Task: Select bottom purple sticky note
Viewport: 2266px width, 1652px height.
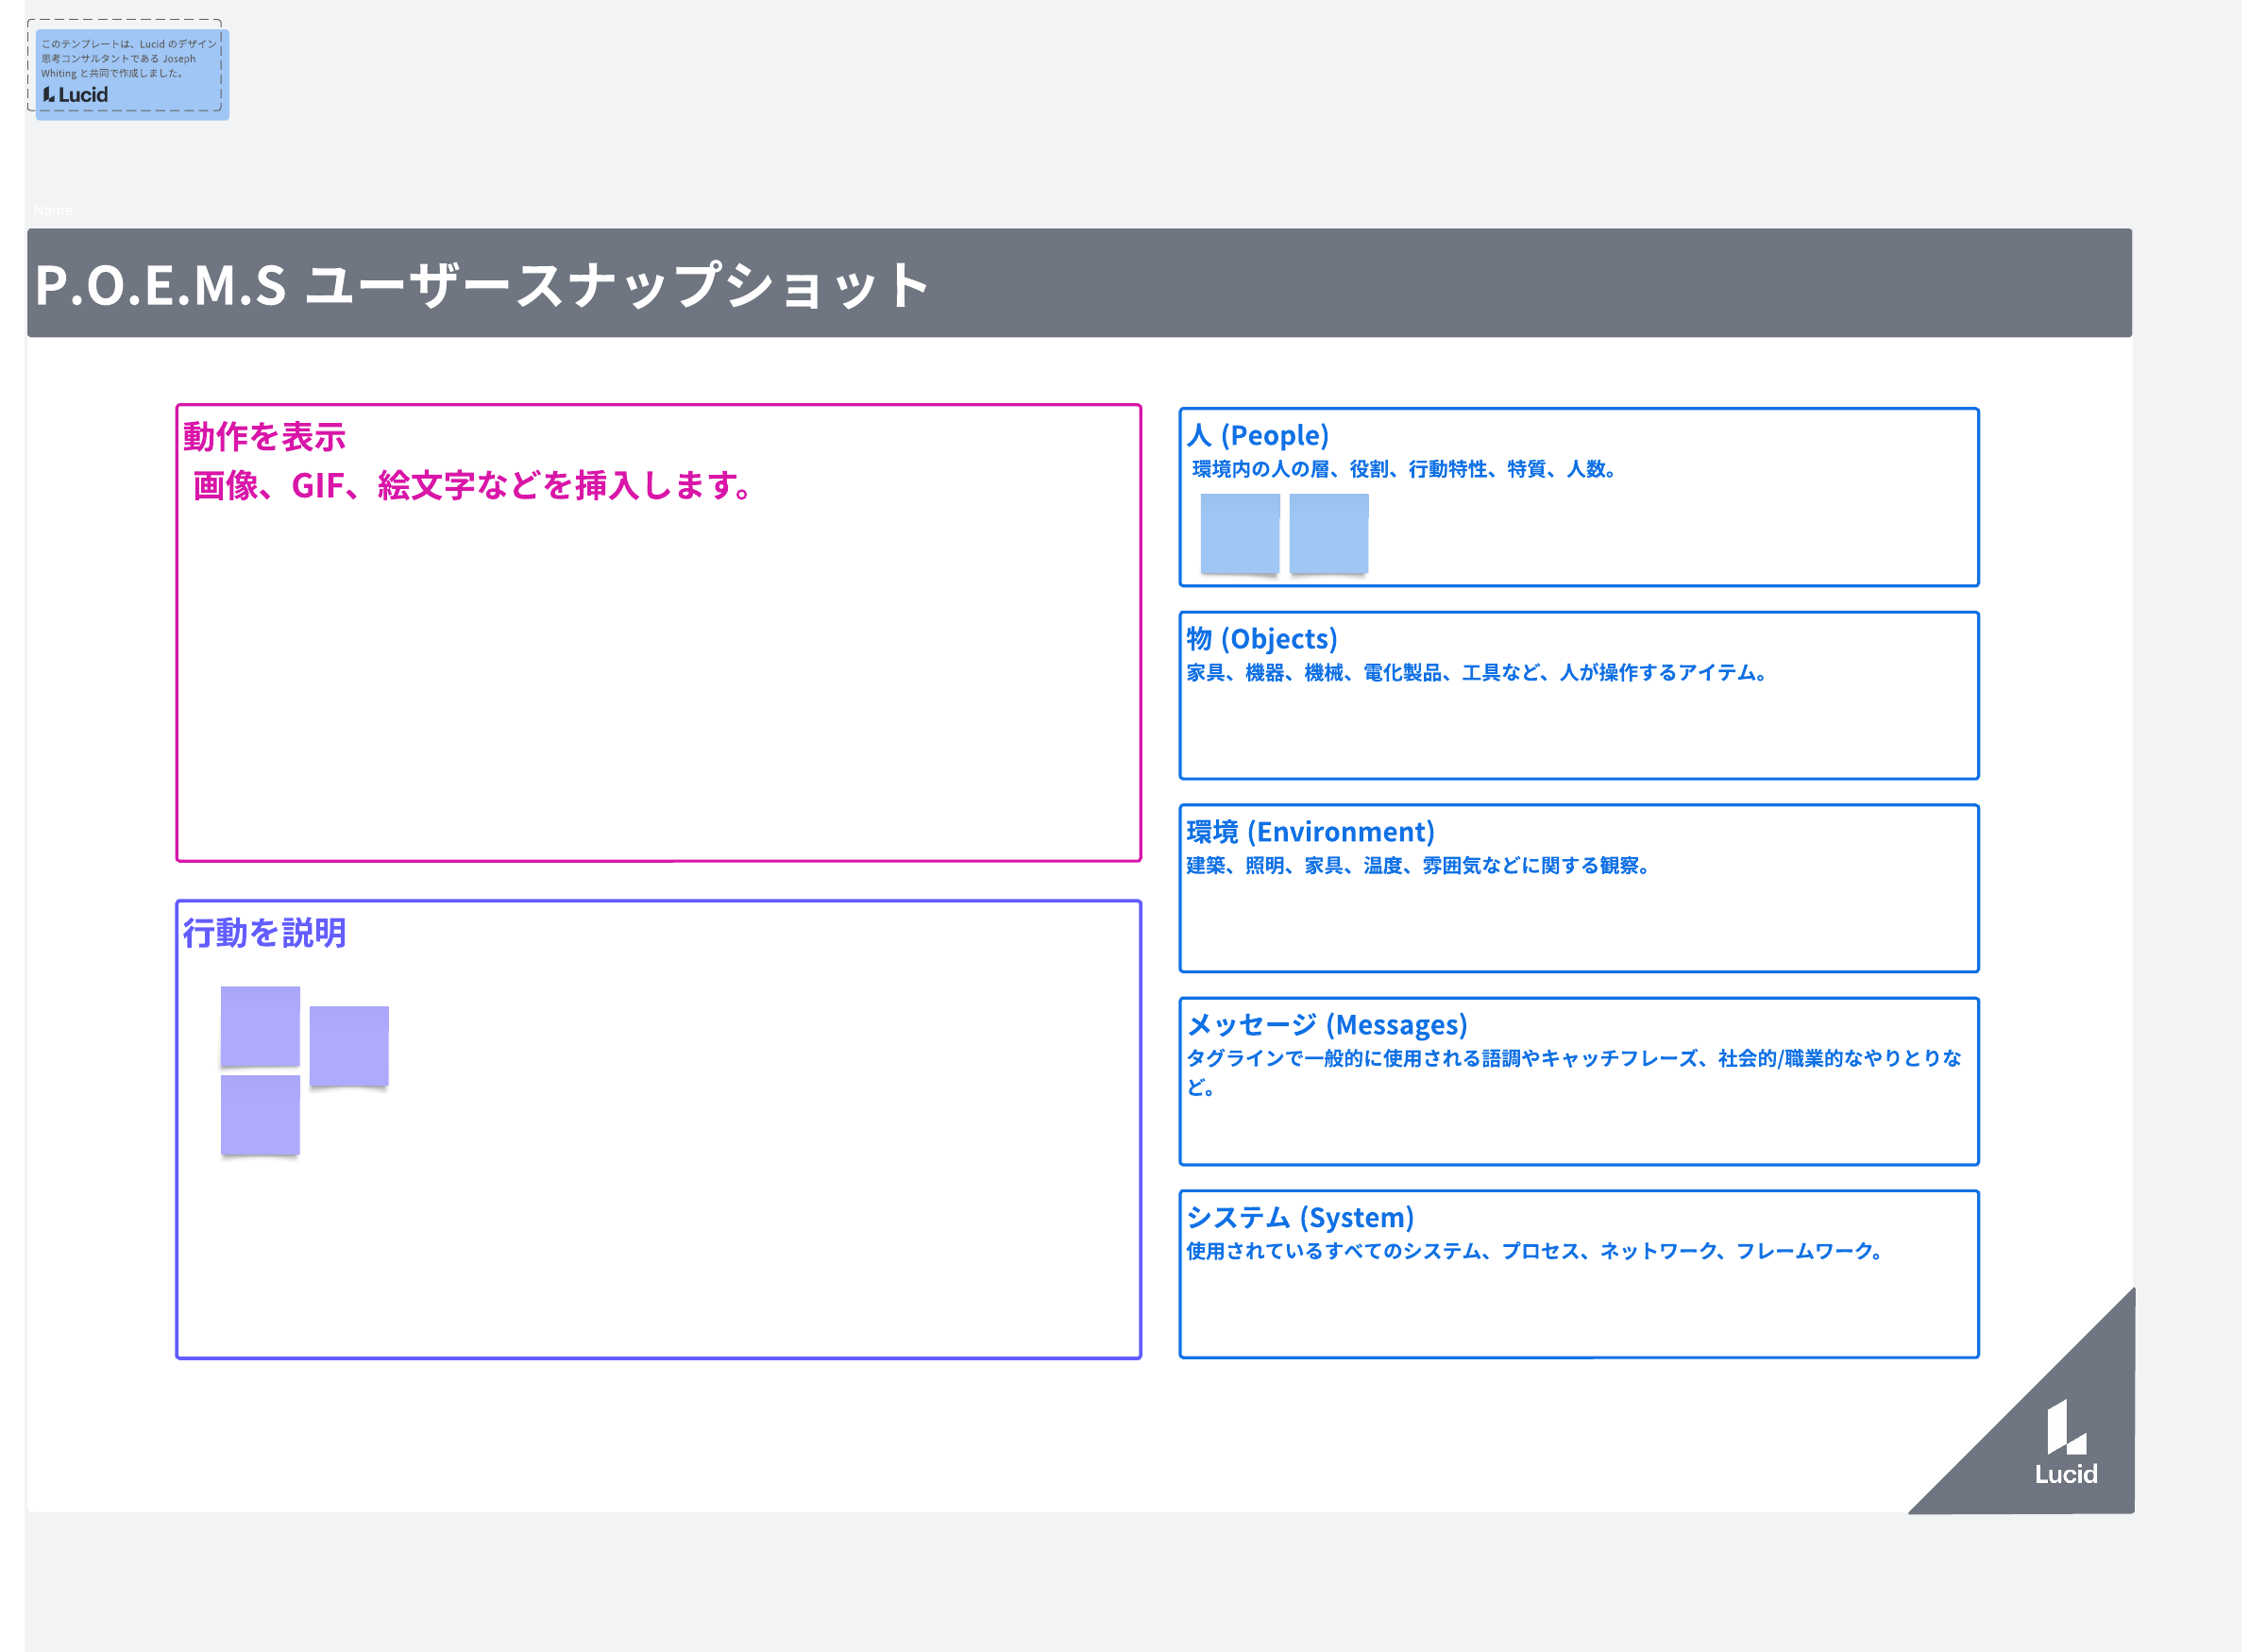Action: tap(260, 1115)
